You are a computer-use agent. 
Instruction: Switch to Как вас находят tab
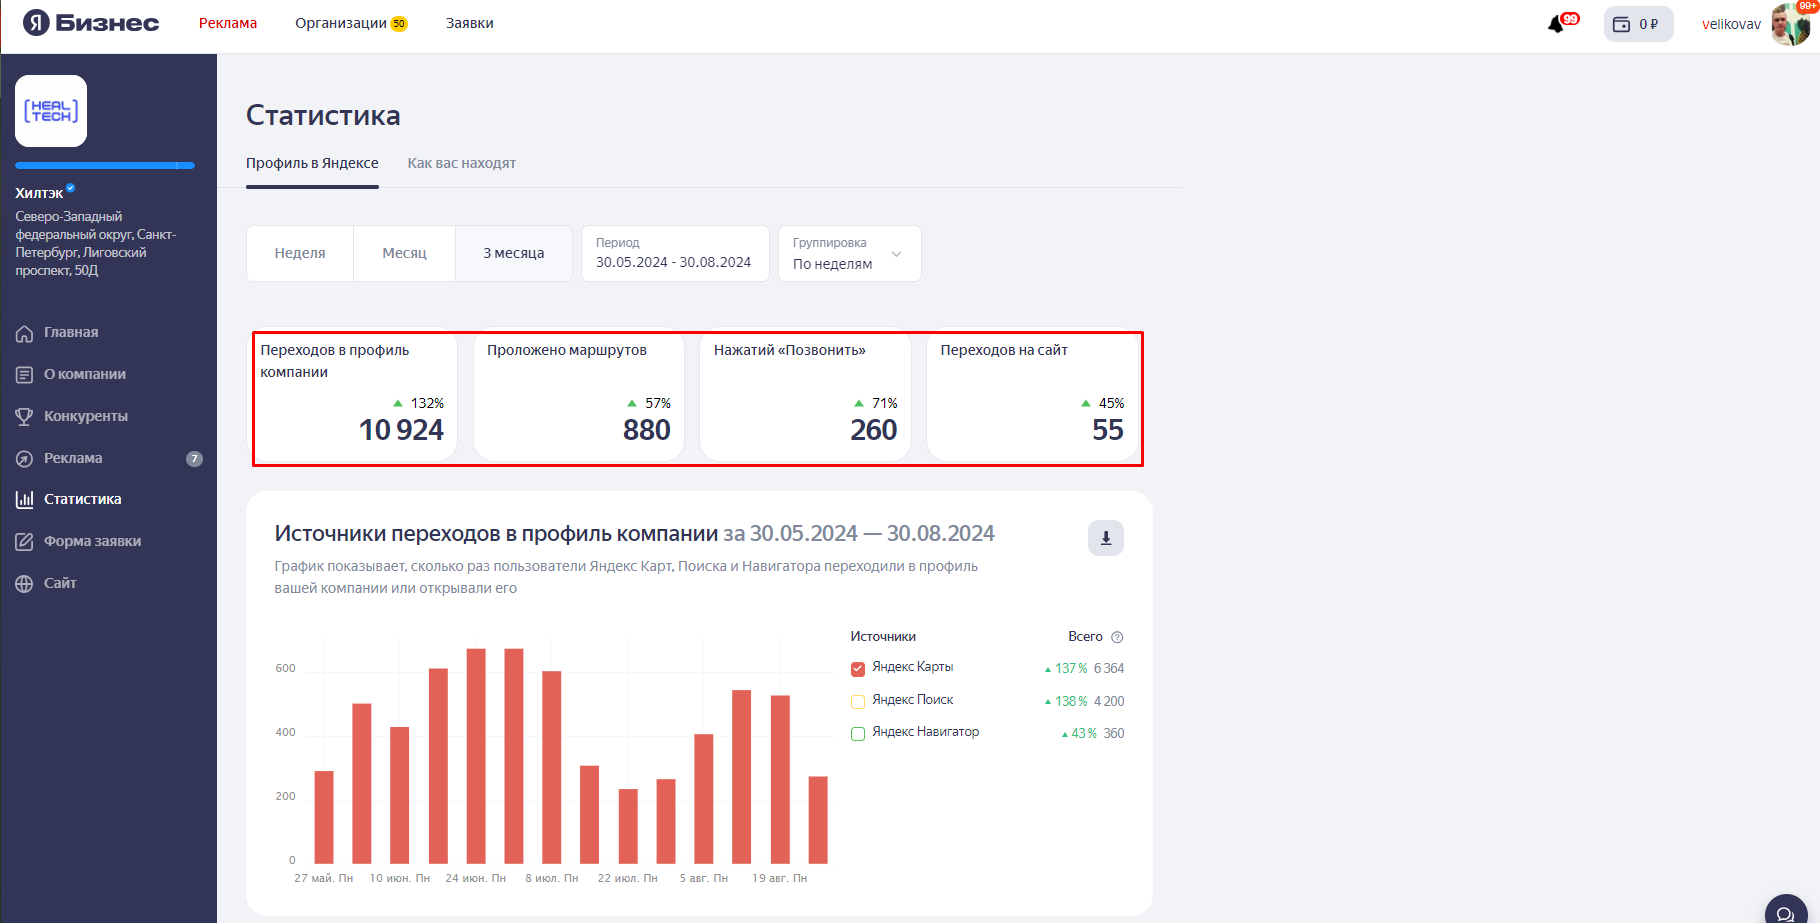[462, 163]
